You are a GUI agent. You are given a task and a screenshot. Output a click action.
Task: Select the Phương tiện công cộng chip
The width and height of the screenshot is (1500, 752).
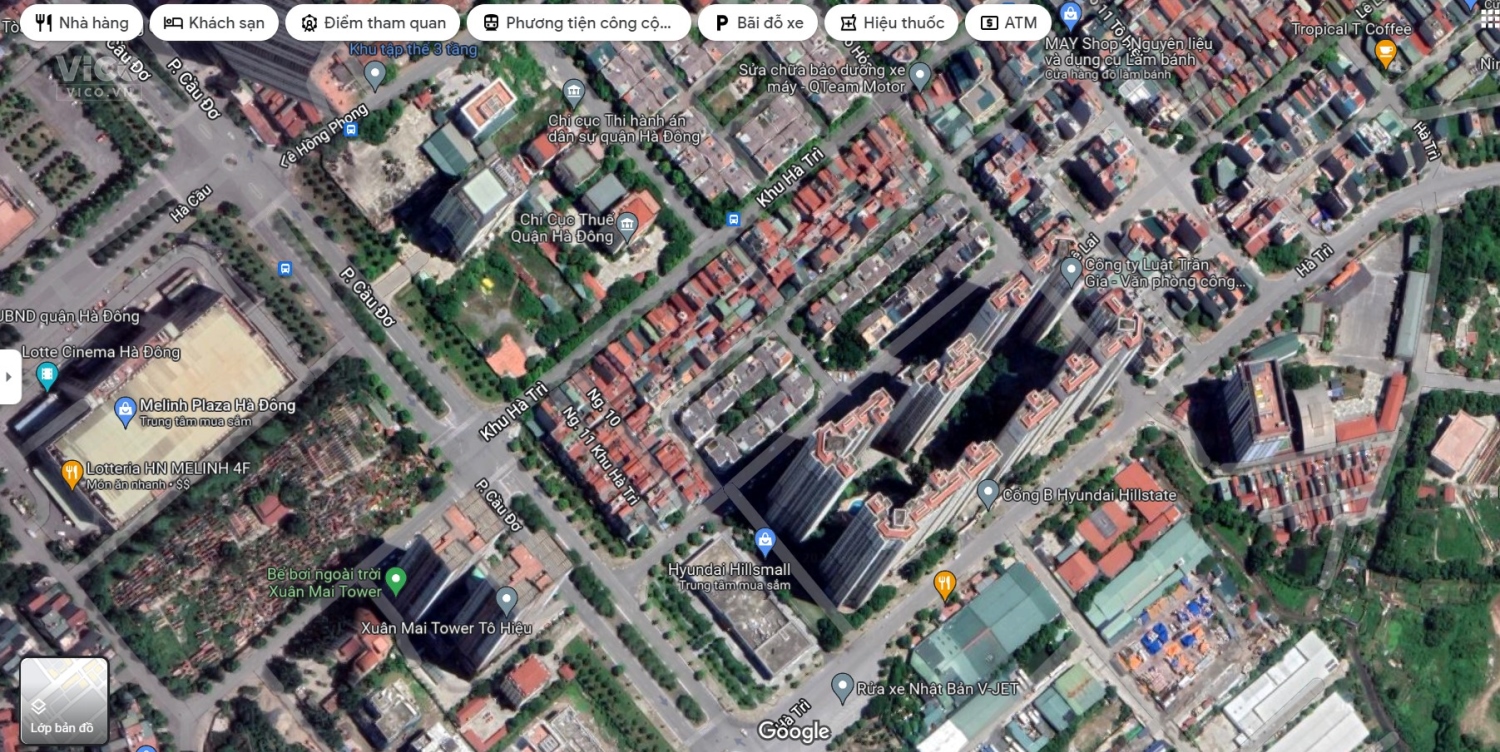578,23
